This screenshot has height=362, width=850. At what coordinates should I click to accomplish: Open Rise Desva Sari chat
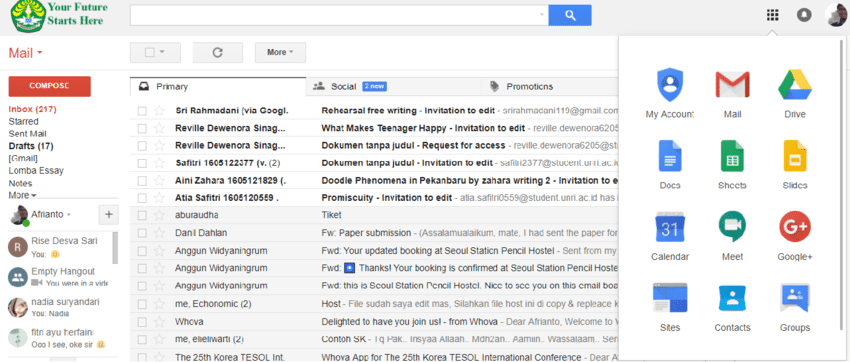click(59, 247)
